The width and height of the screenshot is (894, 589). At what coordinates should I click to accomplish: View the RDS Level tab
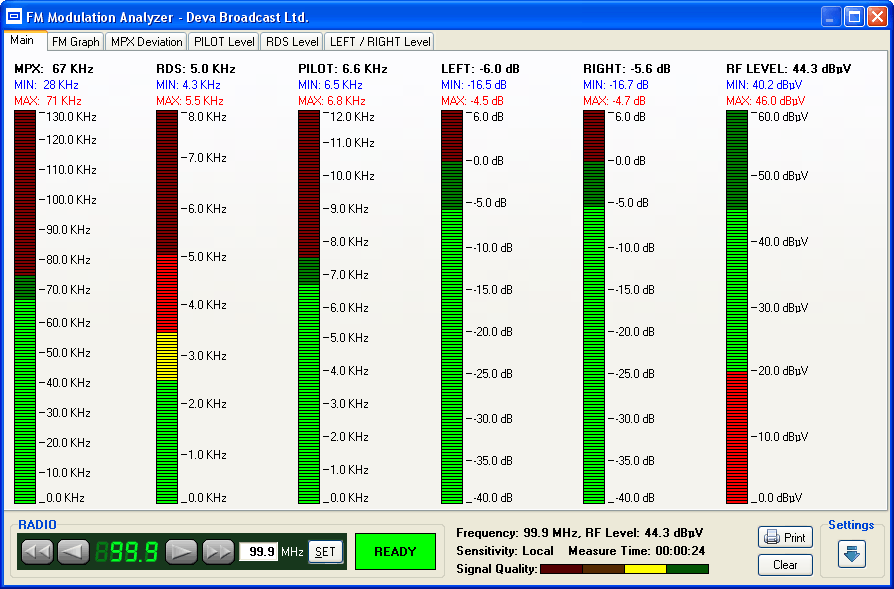click(291, 41)
